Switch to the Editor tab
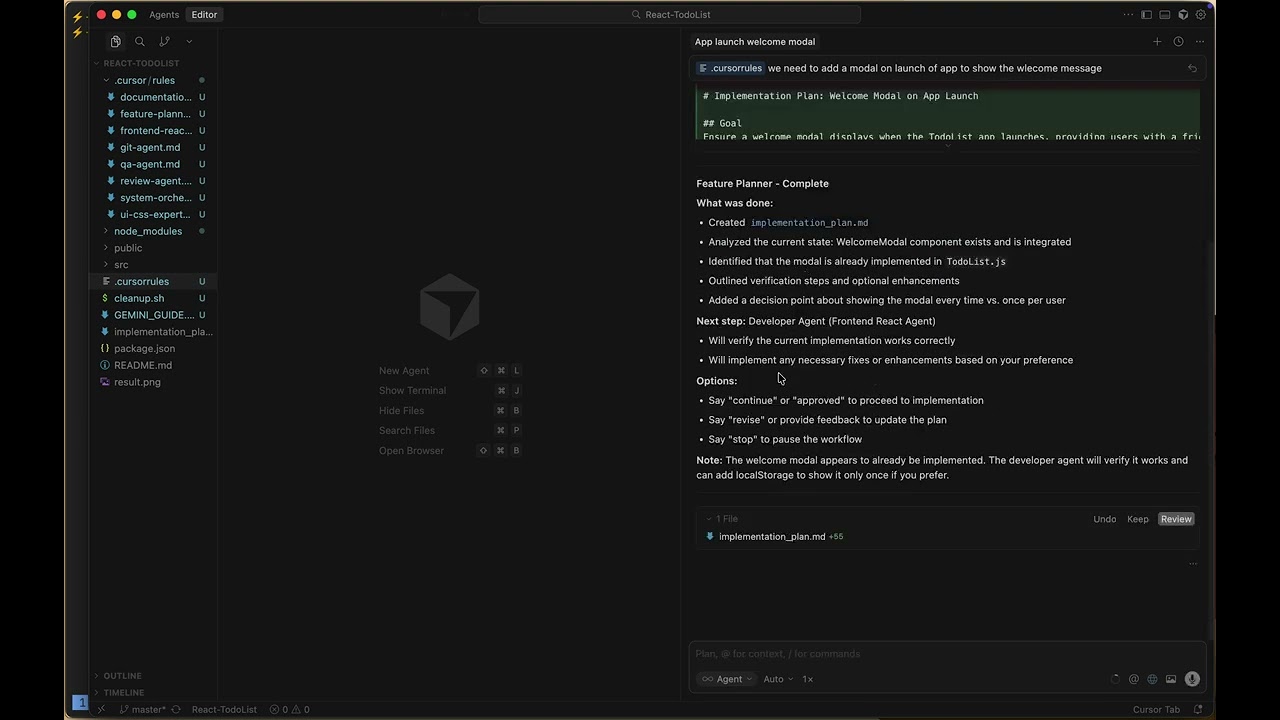The width and height of the screenshot is (1280, 720). pos(204,15)
